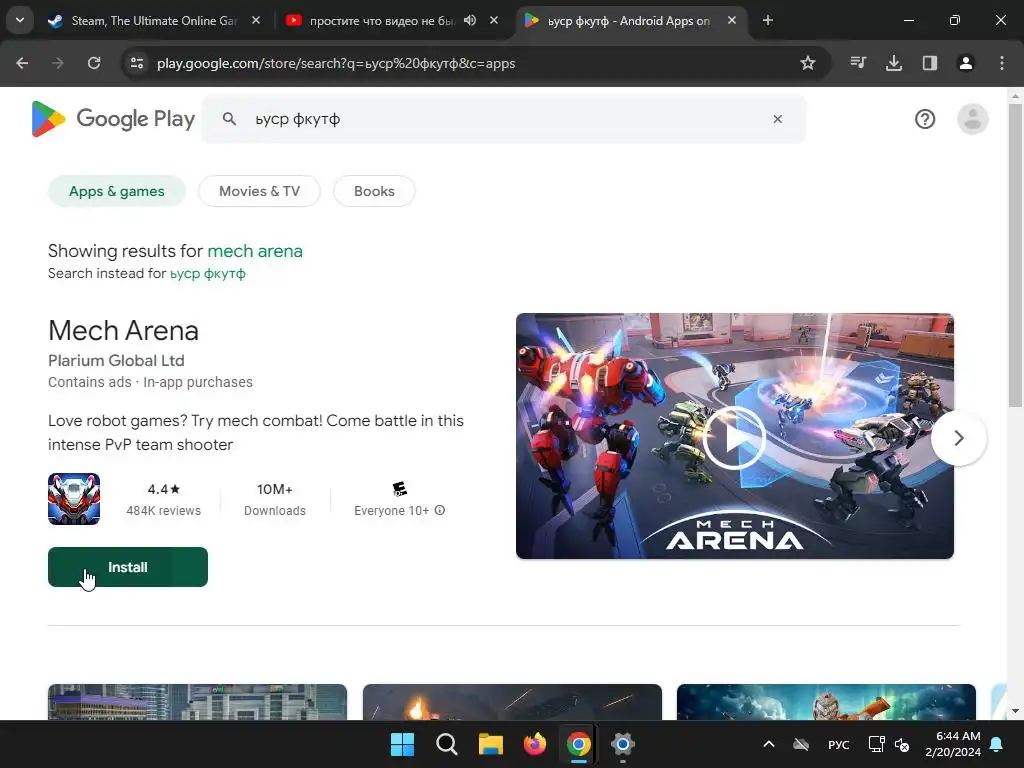
Task: Bookmark this page with the star
Action: (808, 63)
